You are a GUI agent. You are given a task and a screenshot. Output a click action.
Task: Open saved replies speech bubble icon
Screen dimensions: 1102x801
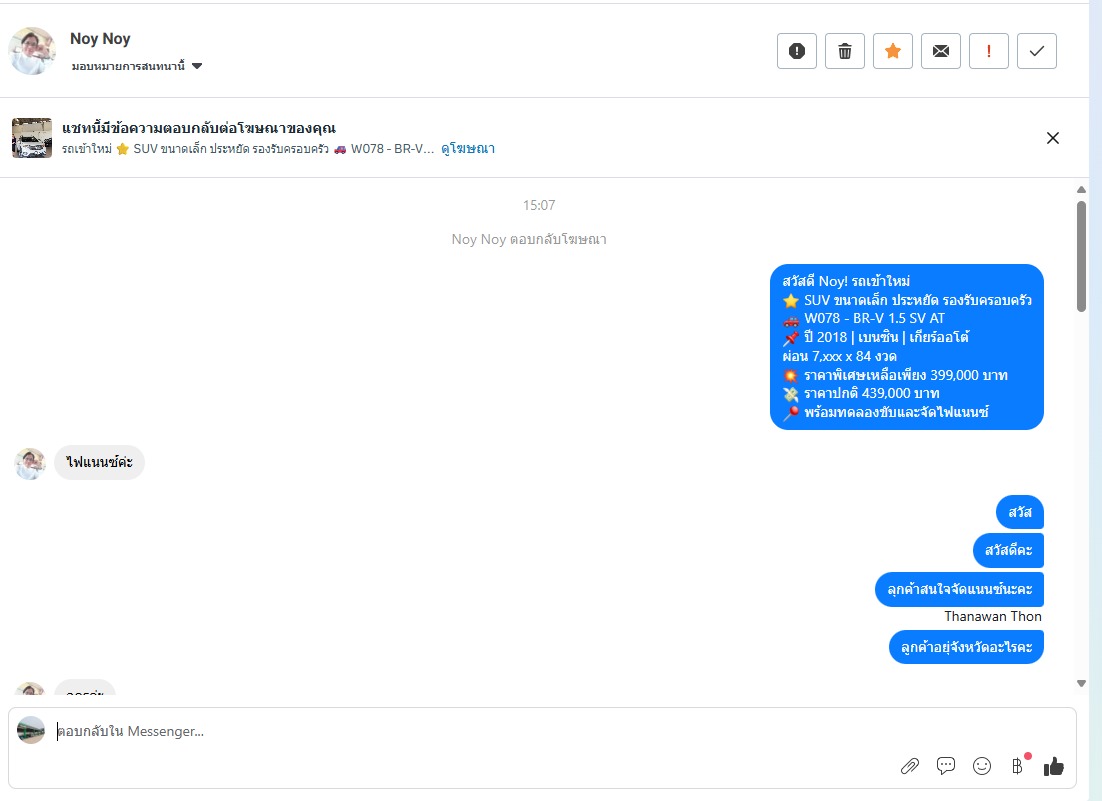(946, 765)
